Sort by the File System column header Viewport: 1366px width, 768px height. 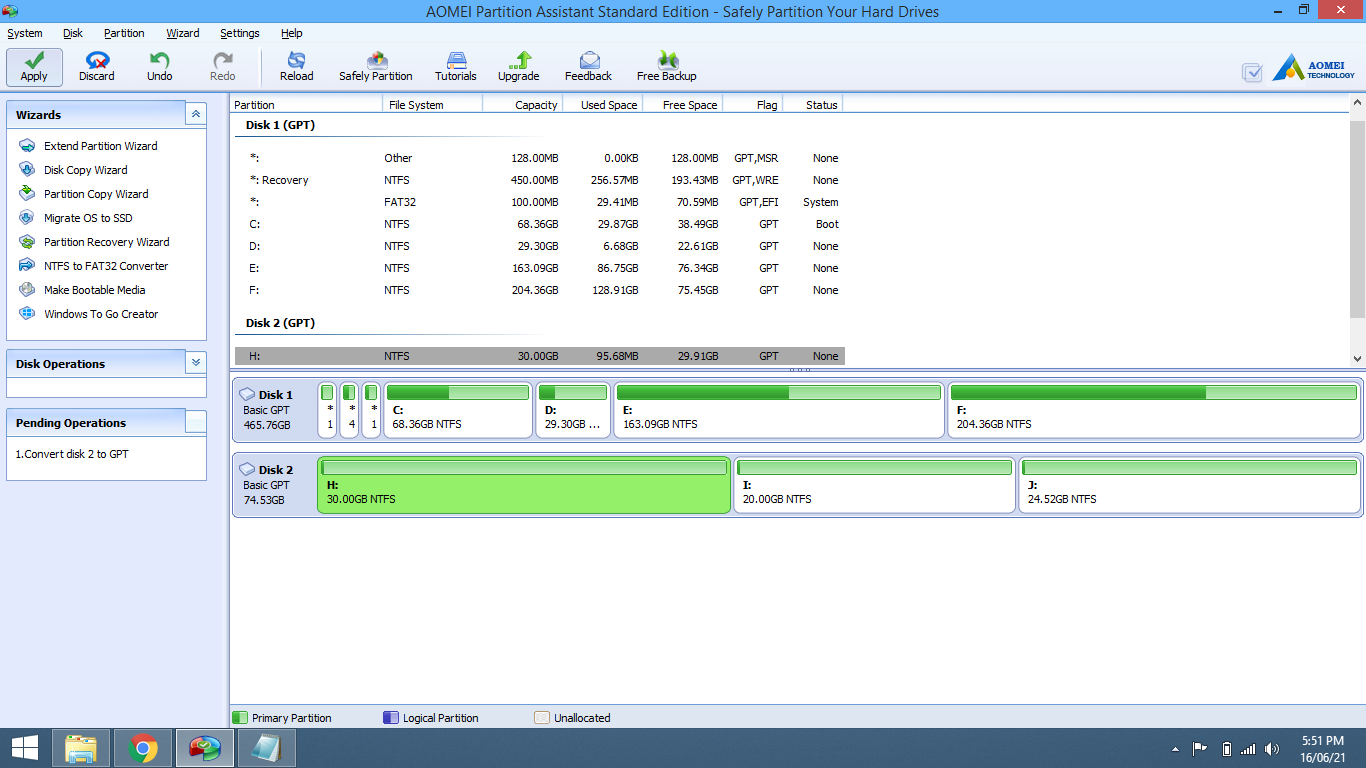pos(433,104)
